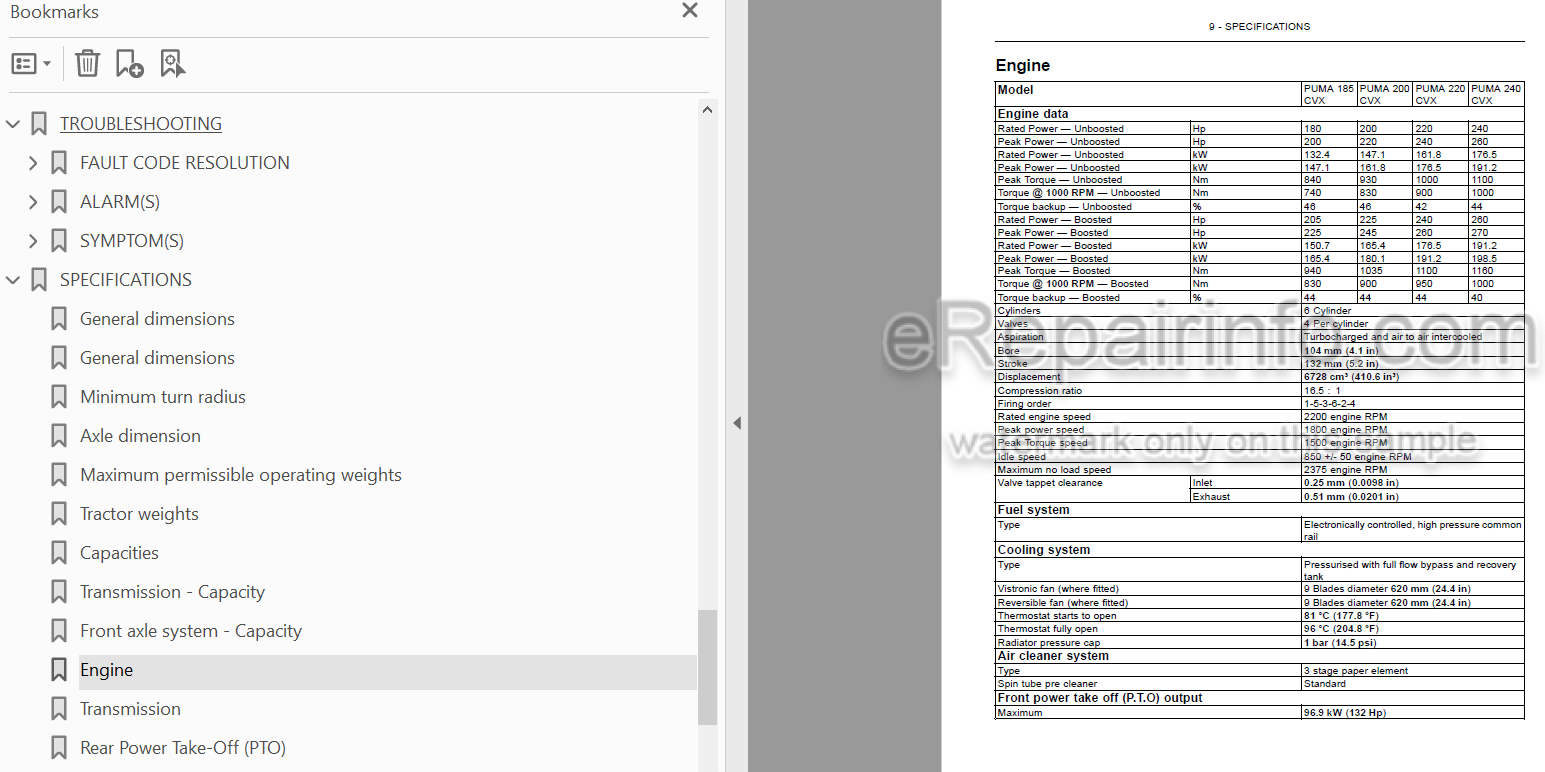This screenshot has width=1545, height=772.
Task: Click the Firing order row label
Action: click(x=1025, y=404)
